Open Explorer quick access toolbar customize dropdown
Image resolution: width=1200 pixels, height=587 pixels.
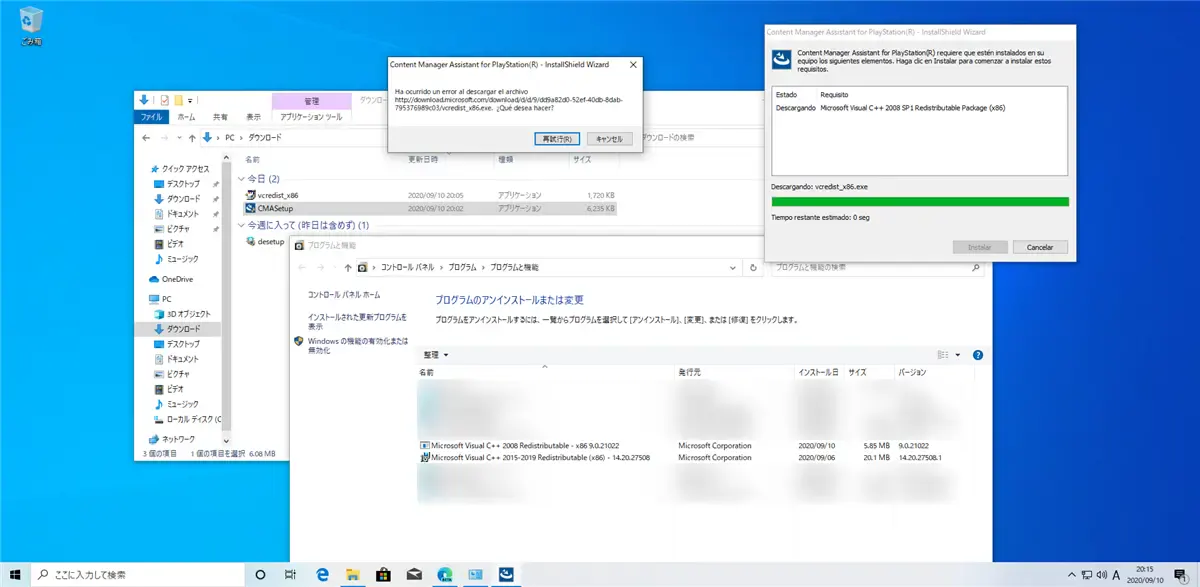[x=188, y=100]
